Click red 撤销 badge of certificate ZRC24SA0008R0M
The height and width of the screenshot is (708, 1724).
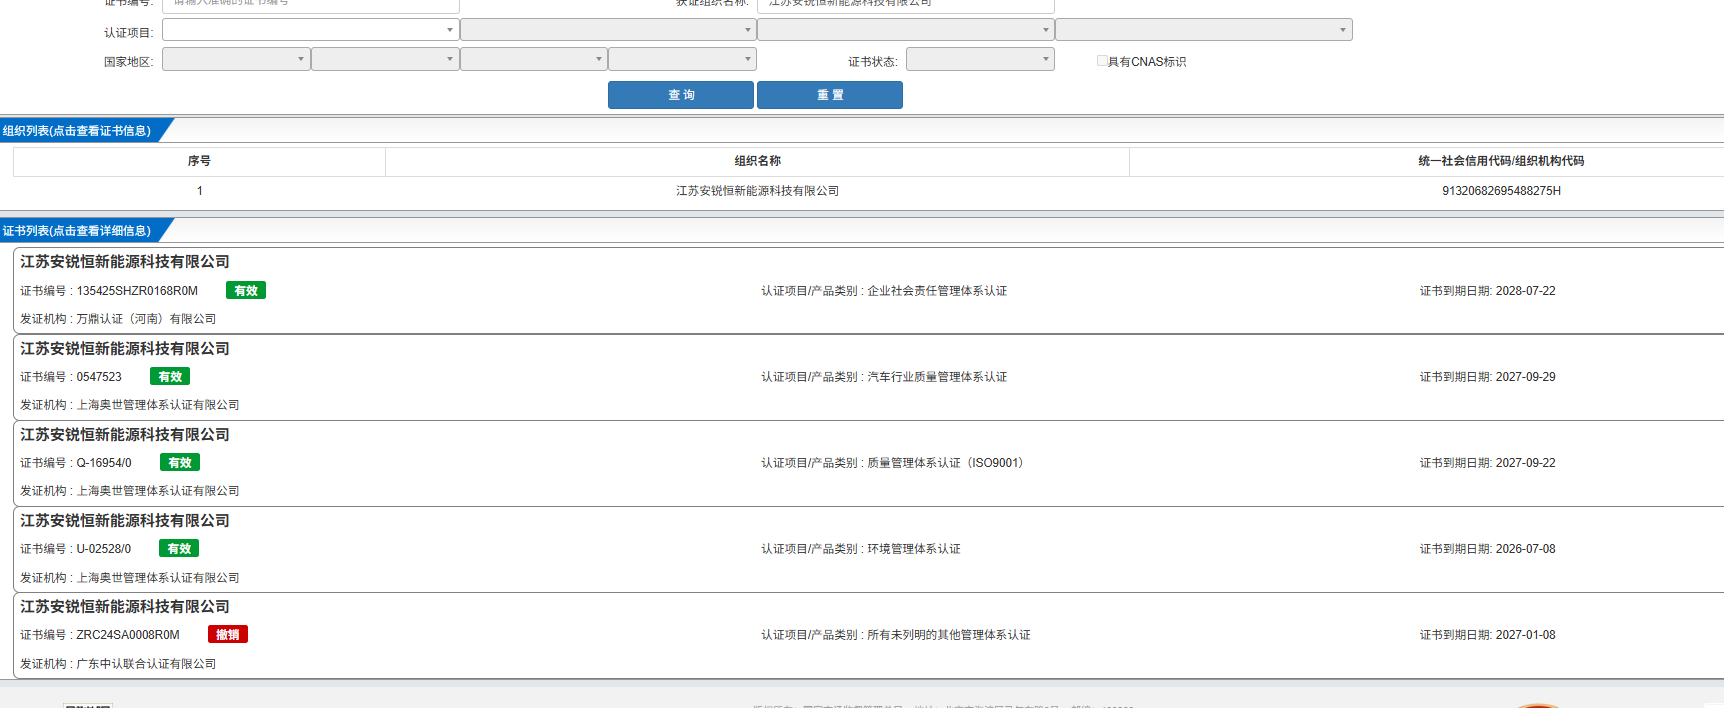(228, 635)
